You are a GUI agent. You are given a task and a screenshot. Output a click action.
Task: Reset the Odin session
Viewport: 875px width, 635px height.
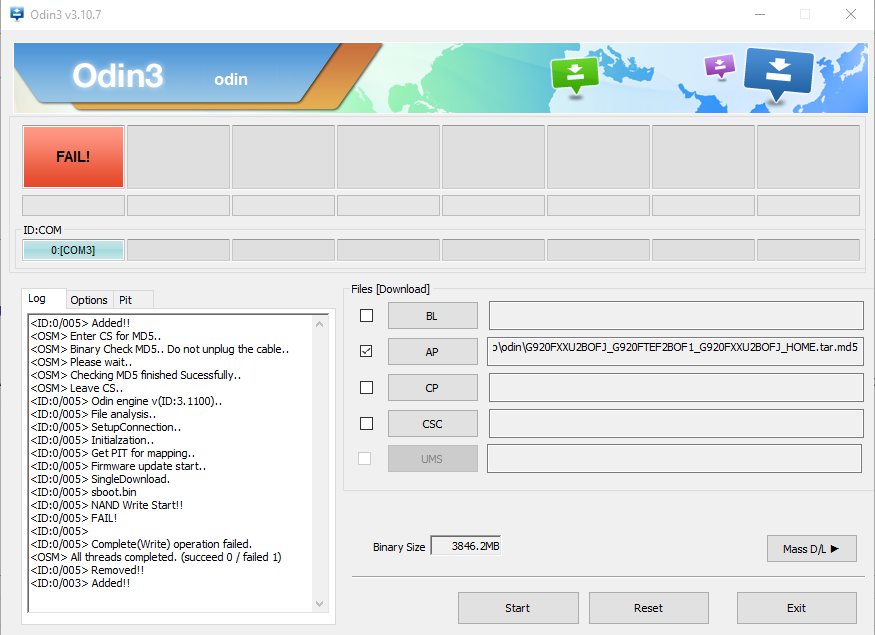click(x=648, y=608)
